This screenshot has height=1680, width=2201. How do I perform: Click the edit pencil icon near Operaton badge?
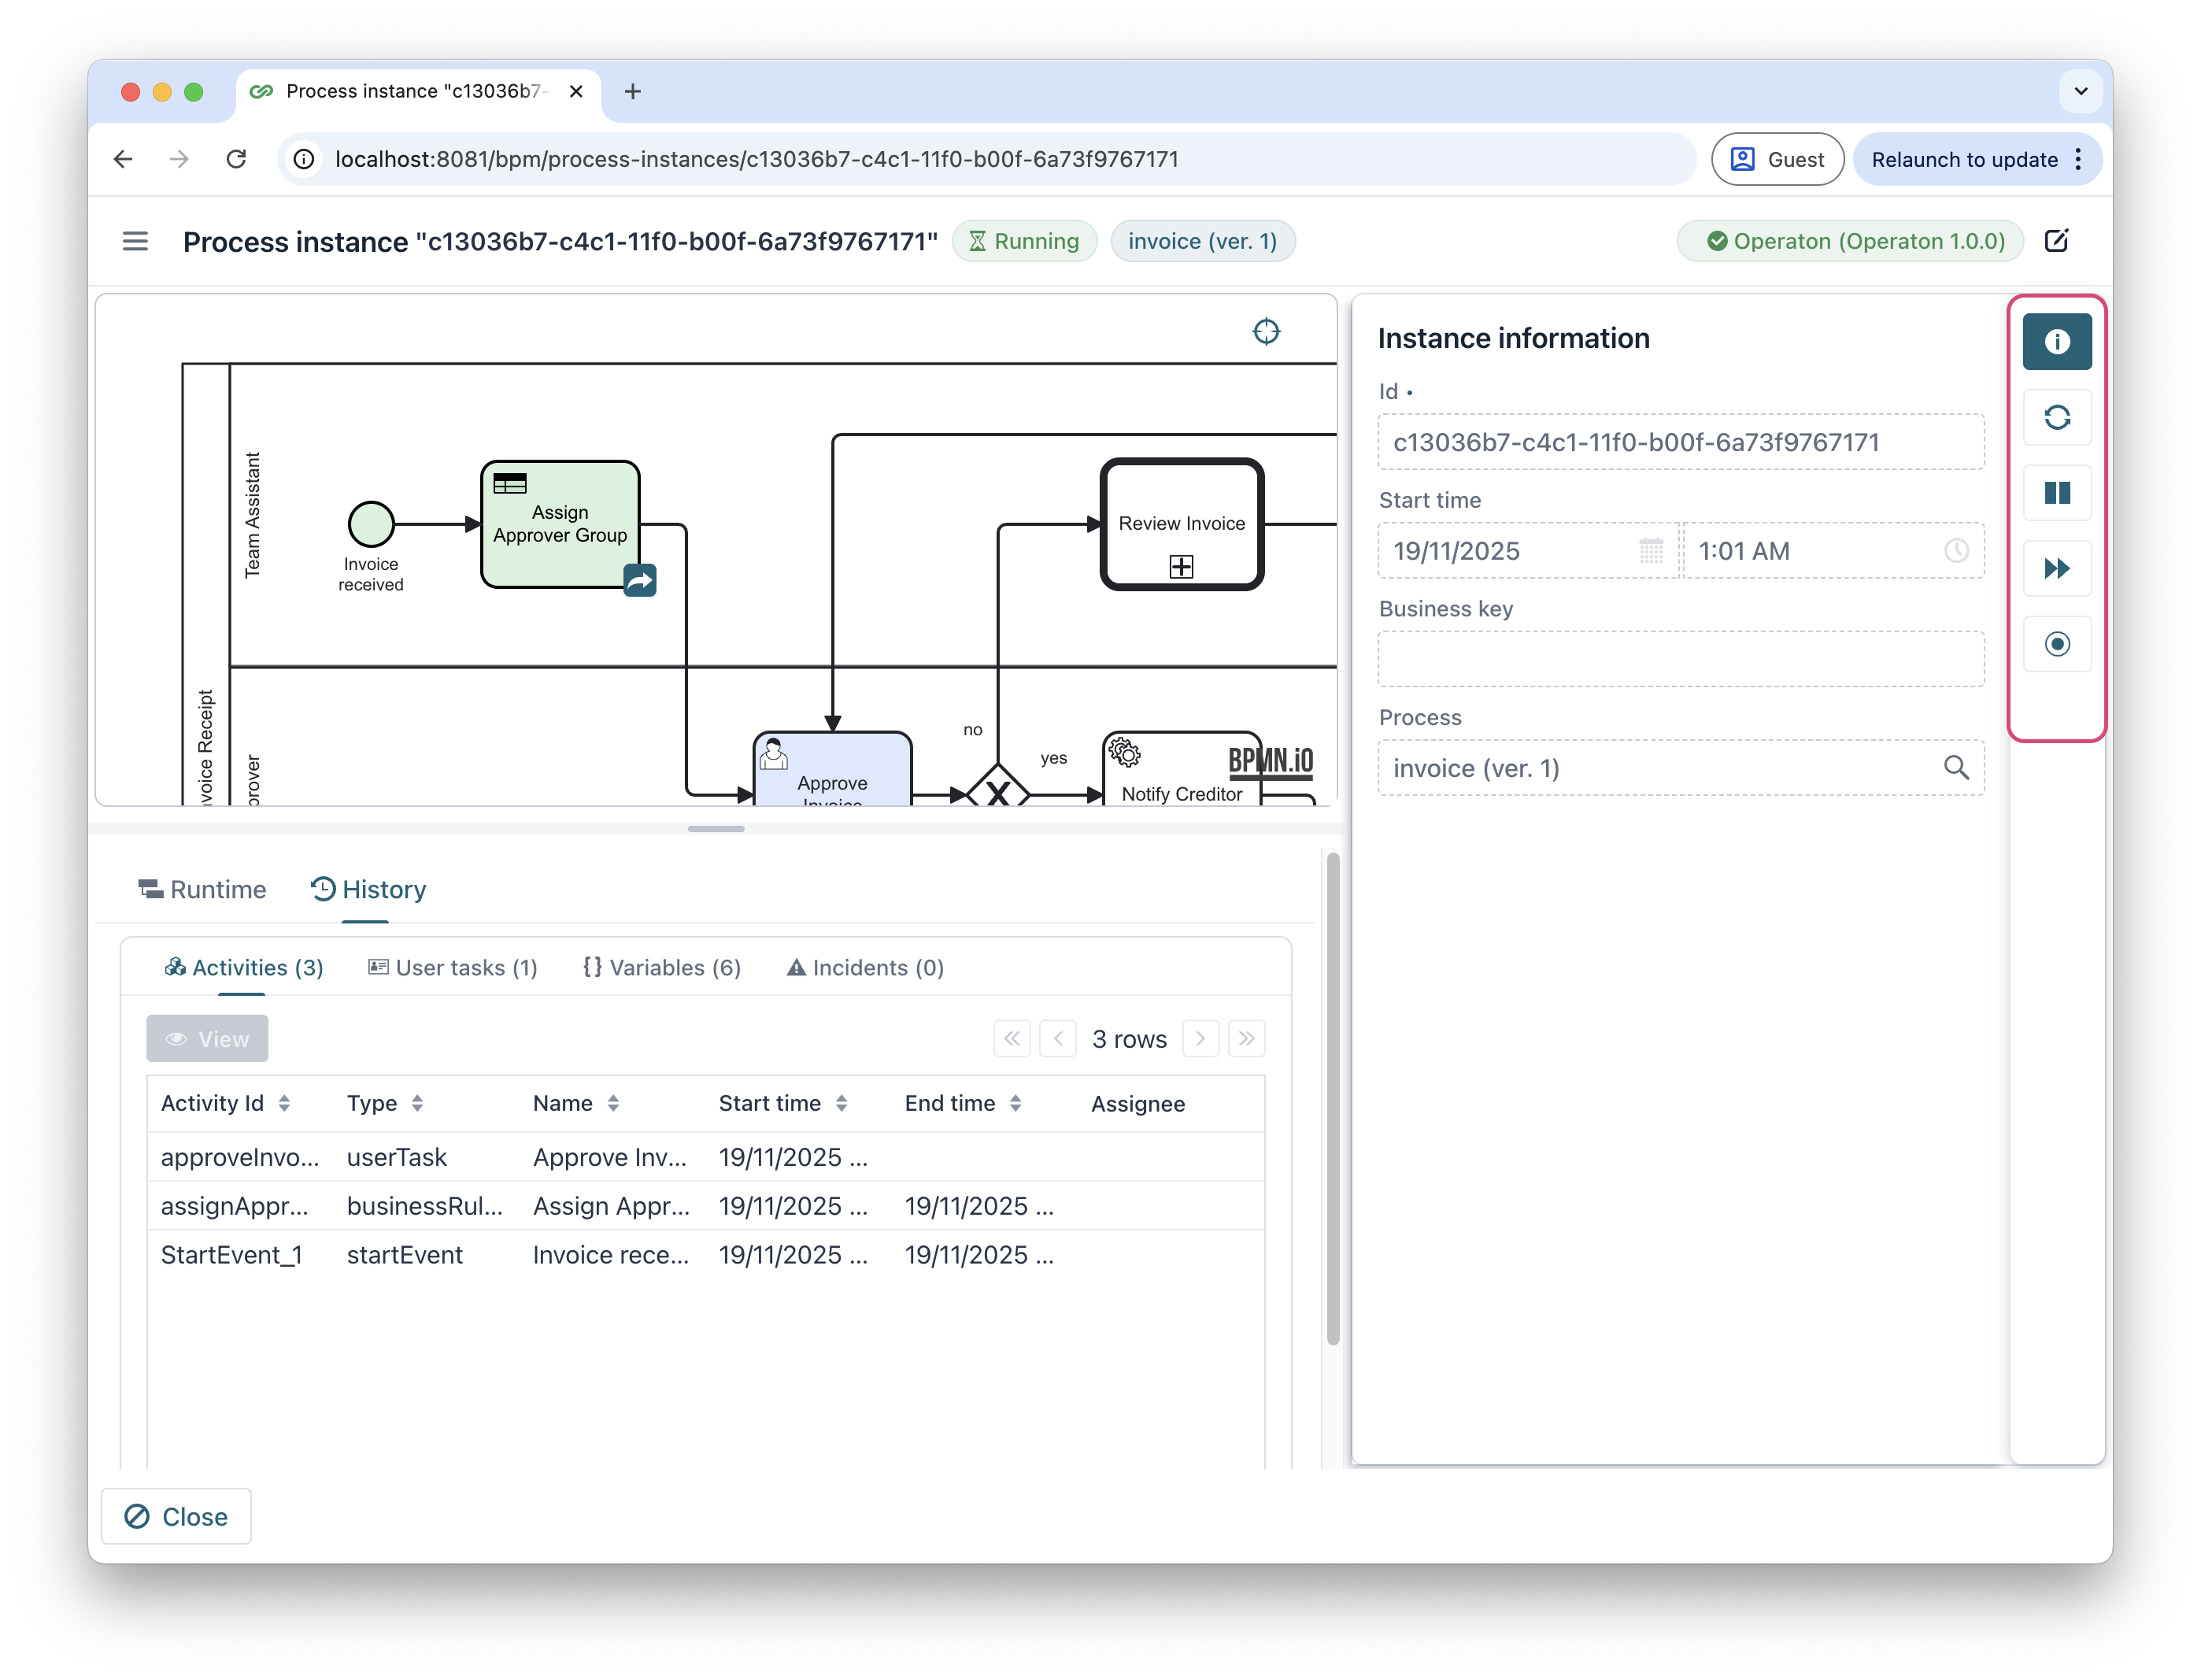point(2058,240)
